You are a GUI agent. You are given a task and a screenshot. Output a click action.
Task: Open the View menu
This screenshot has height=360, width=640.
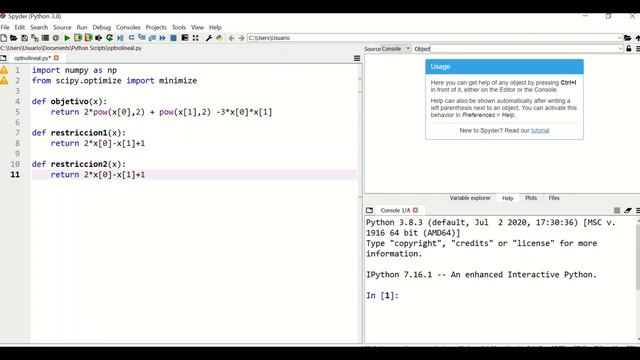tap(197, 27)
